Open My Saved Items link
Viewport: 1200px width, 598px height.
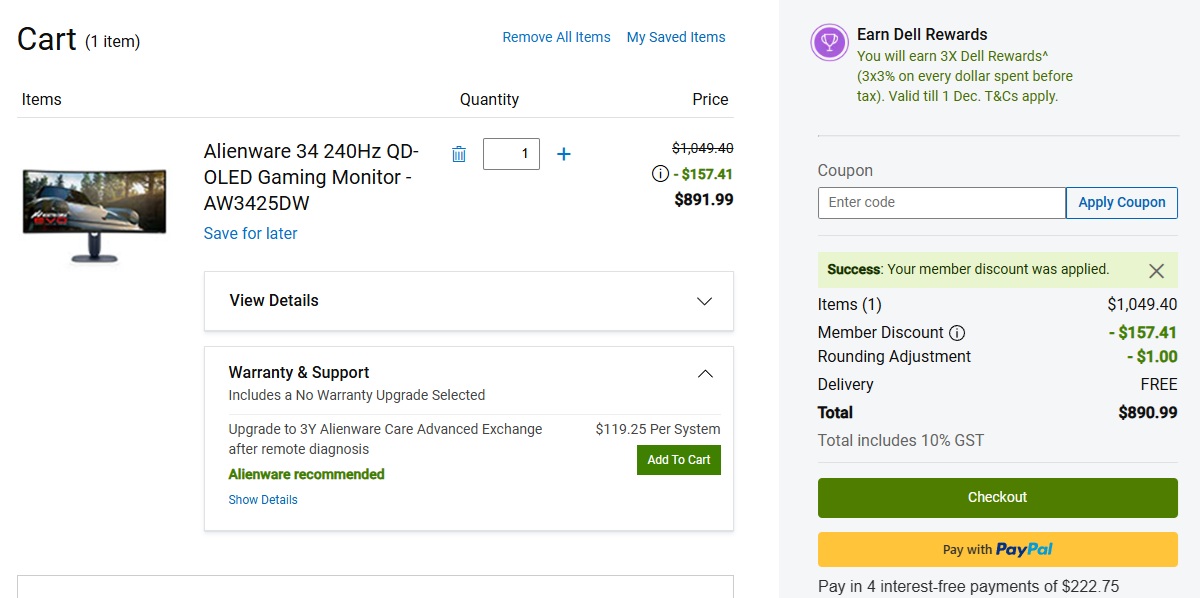click(676, 37)
